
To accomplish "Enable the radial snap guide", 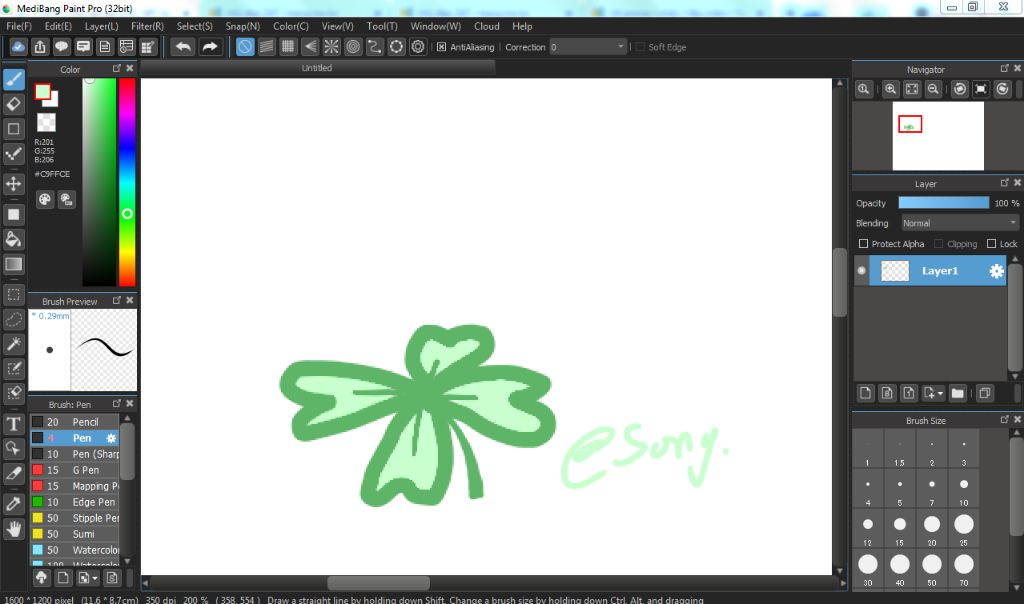I will click(x=332, y=46).
